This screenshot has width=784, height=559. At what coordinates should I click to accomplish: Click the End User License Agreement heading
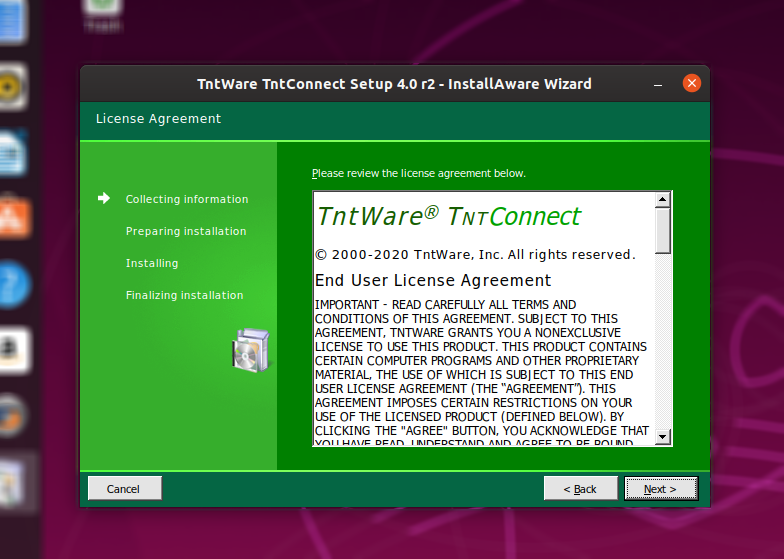[433, 280]
